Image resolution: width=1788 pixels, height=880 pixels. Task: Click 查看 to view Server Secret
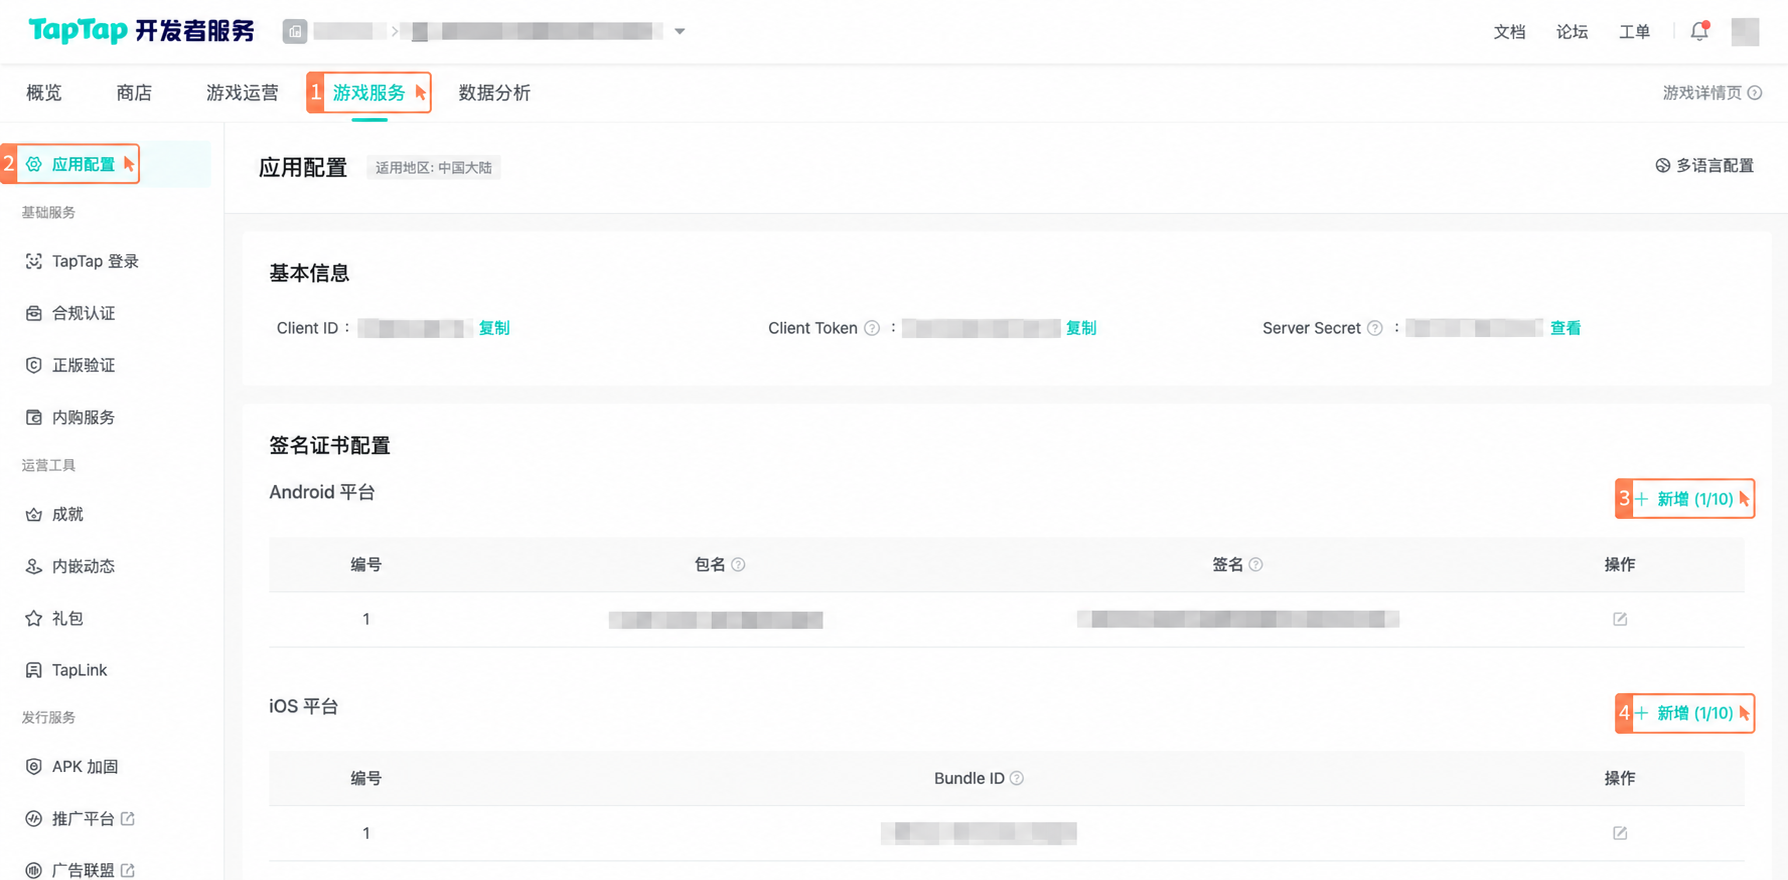[1565, 328]
